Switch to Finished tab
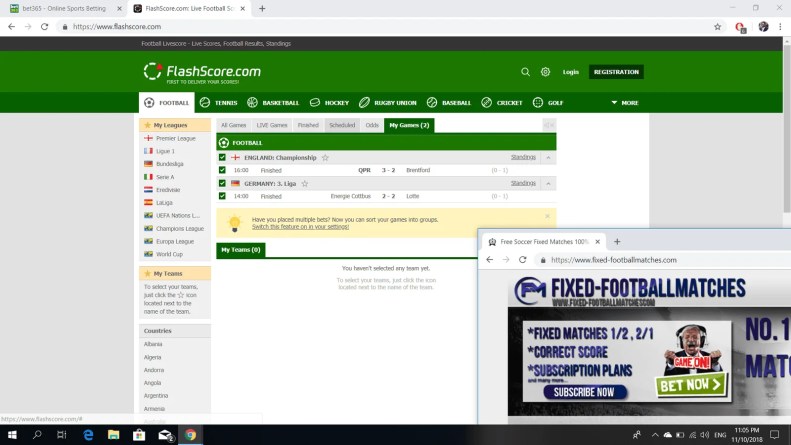 [x=308, y=125]
